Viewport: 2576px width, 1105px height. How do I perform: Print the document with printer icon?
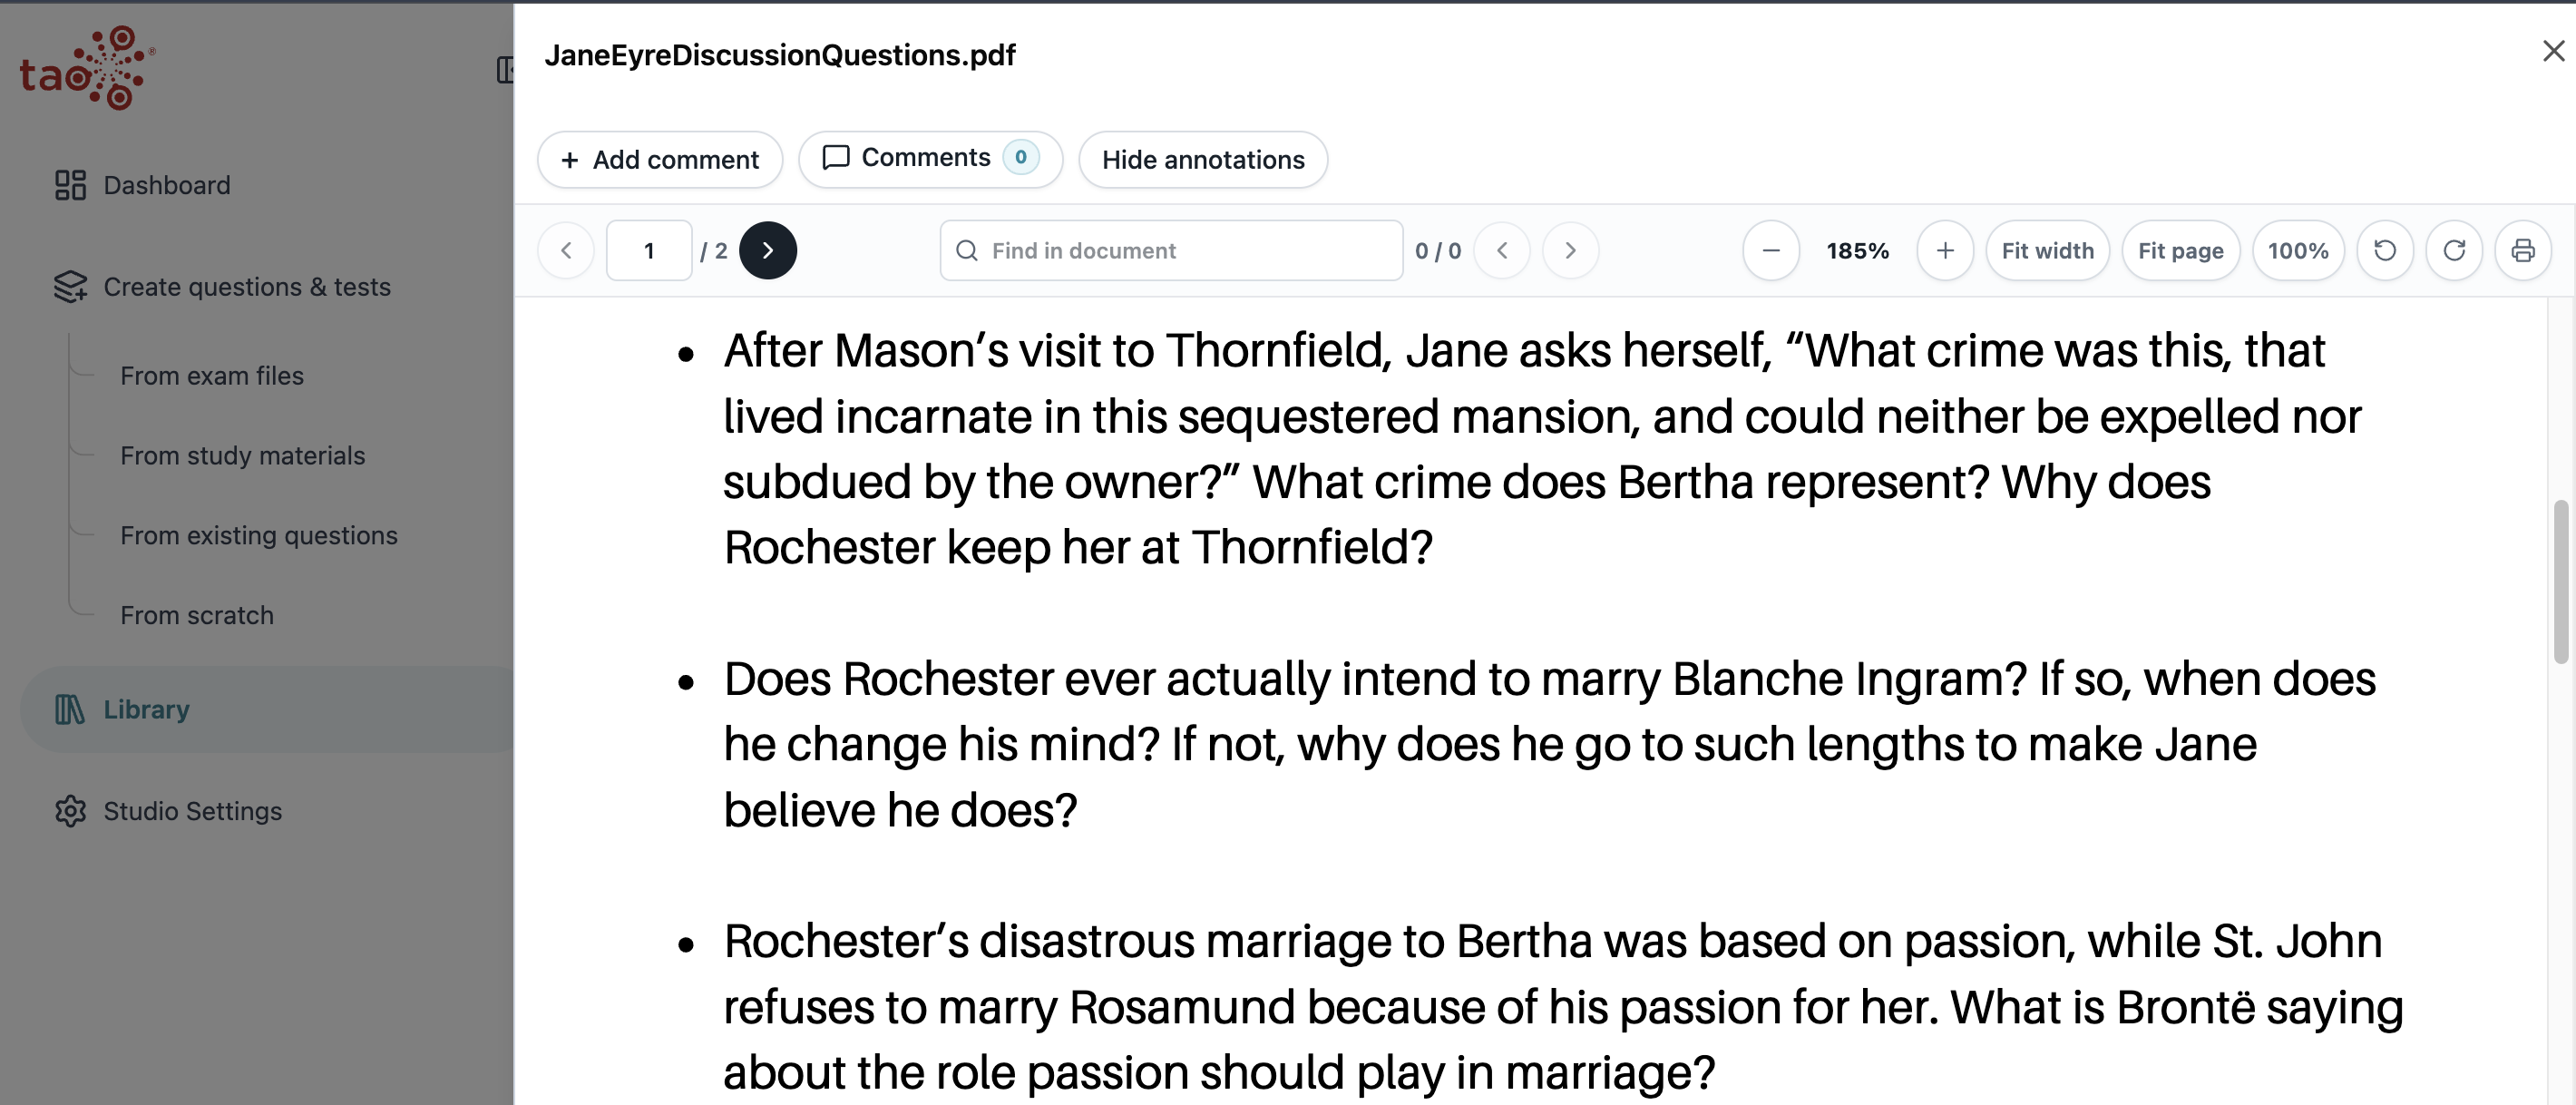pos(2523,250)
